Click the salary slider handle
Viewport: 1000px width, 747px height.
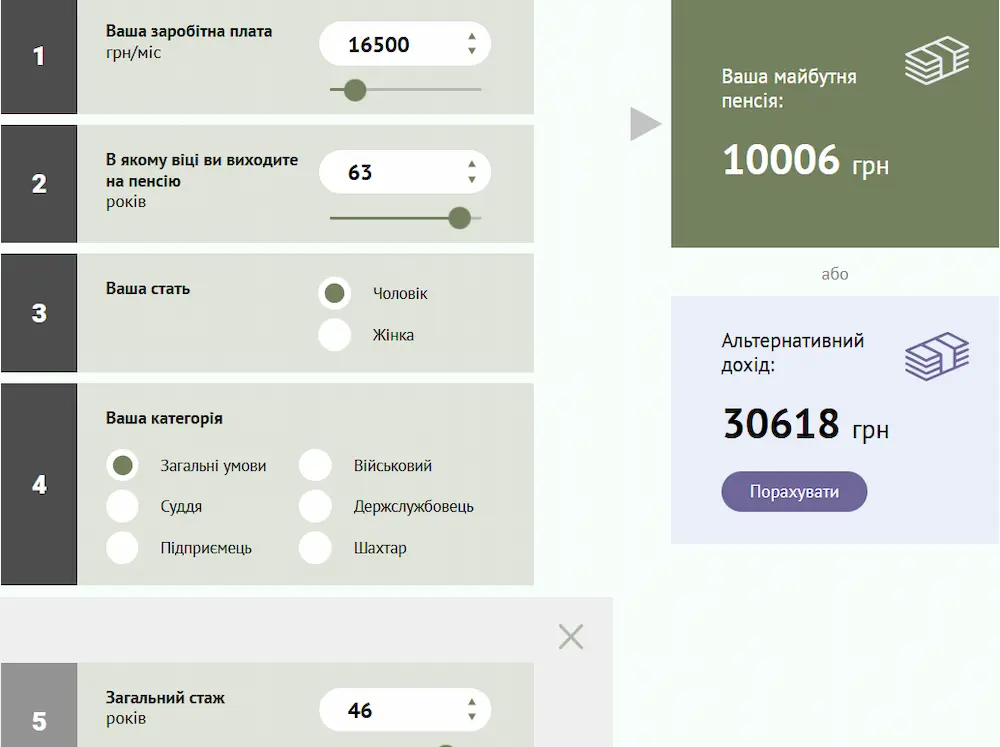click(355, 91)
